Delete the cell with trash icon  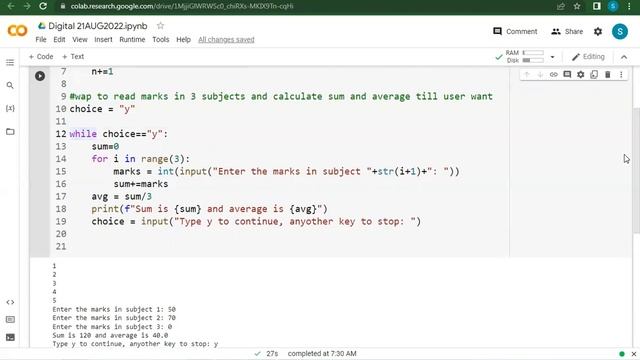click(607, 75)
